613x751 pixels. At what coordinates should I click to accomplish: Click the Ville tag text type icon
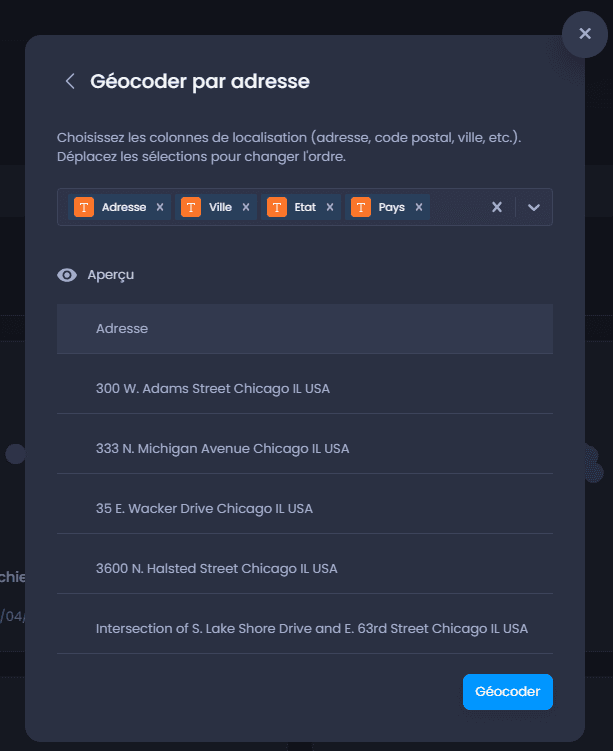[x=191, y=207]
